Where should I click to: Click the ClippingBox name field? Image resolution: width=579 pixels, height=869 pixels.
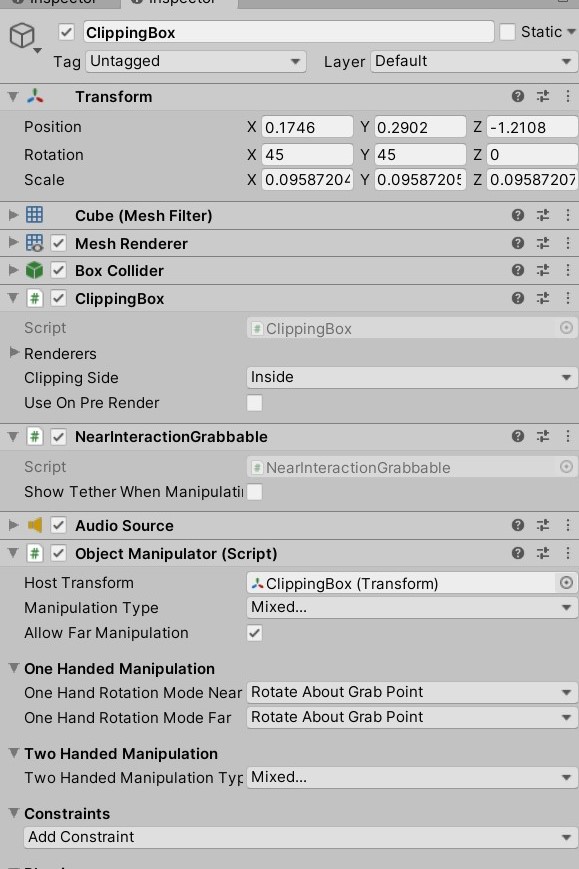click(288, 32)
